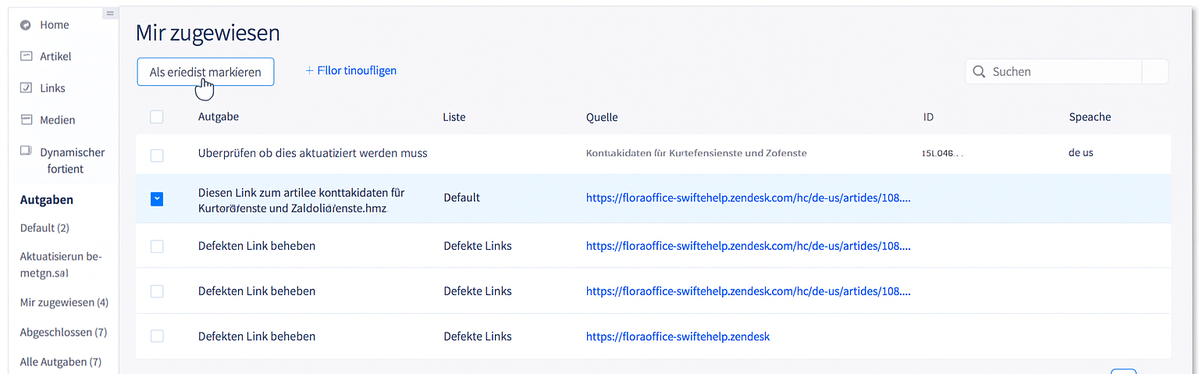Click the Dynamischer sidebar icon
The image size is (1199, 374).
pyautogui.click(x=25, y=151)
